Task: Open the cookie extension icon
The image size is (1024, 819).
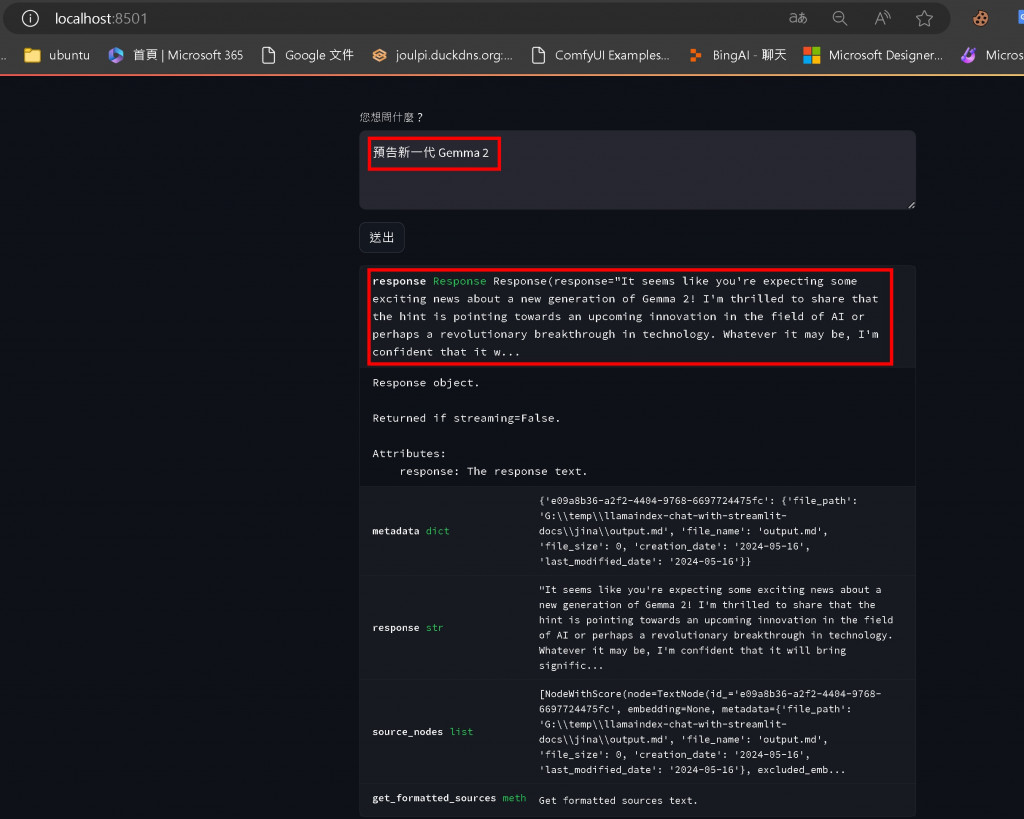Action: point(980,18)
